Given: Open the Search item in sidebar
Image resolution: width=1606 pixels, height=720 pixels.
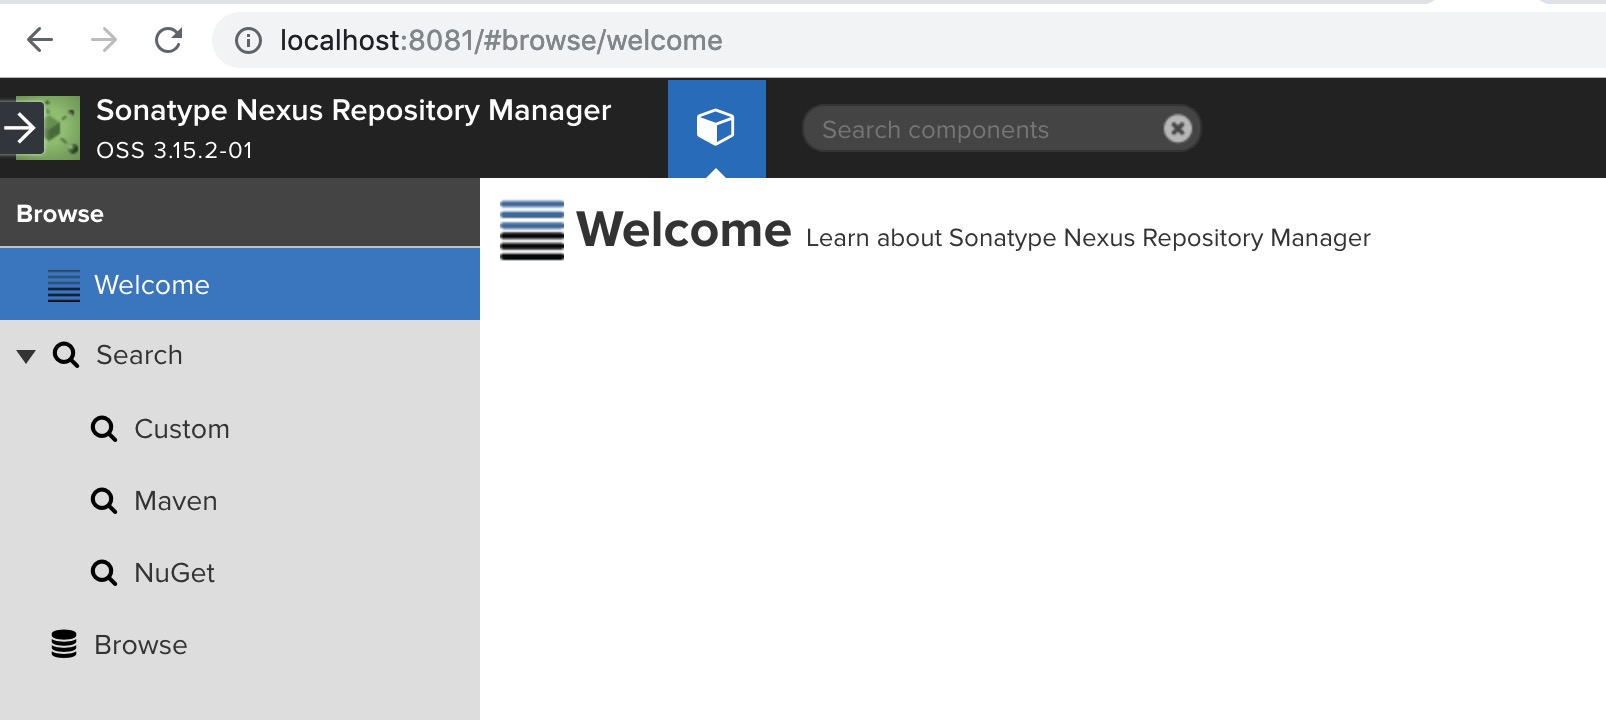Looking at the screenshot, I should 139,355.
